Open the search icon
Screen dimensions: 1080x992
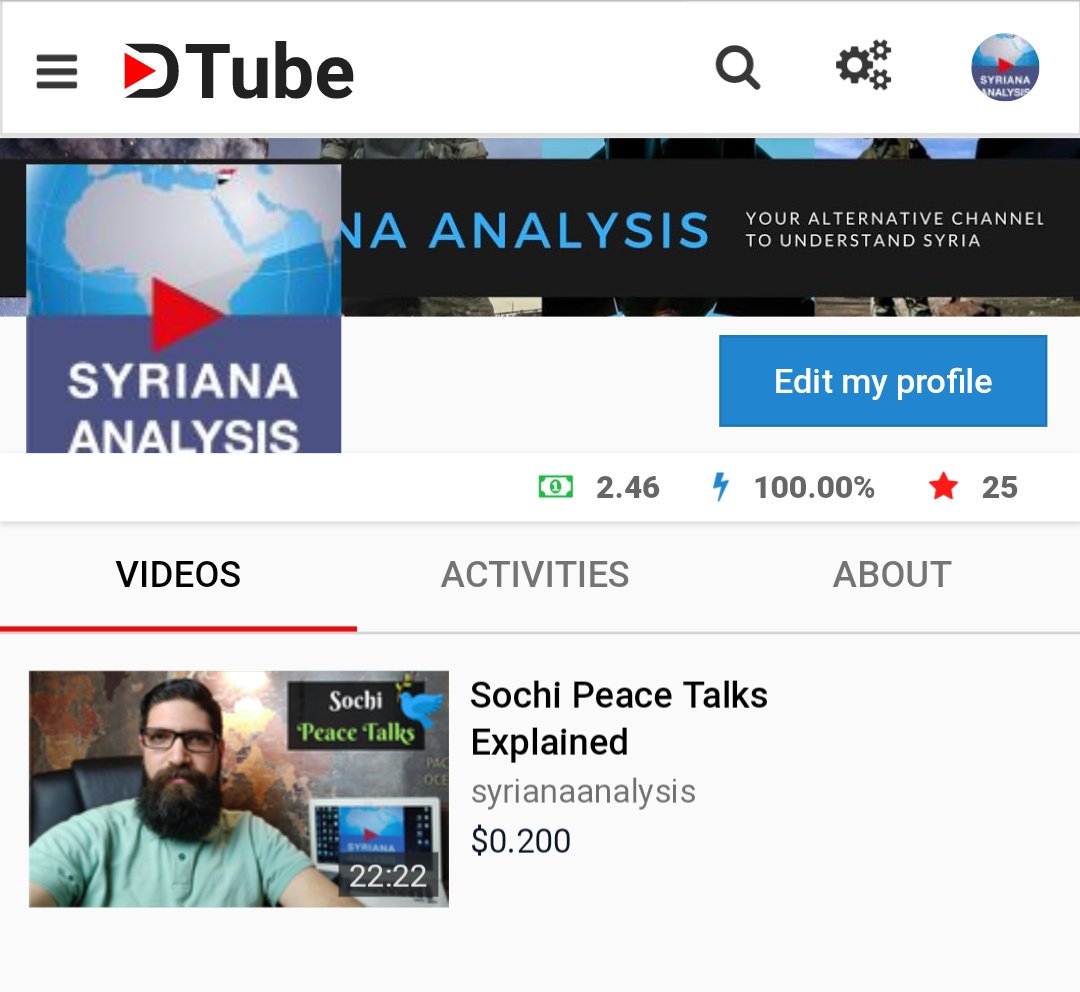738,68
